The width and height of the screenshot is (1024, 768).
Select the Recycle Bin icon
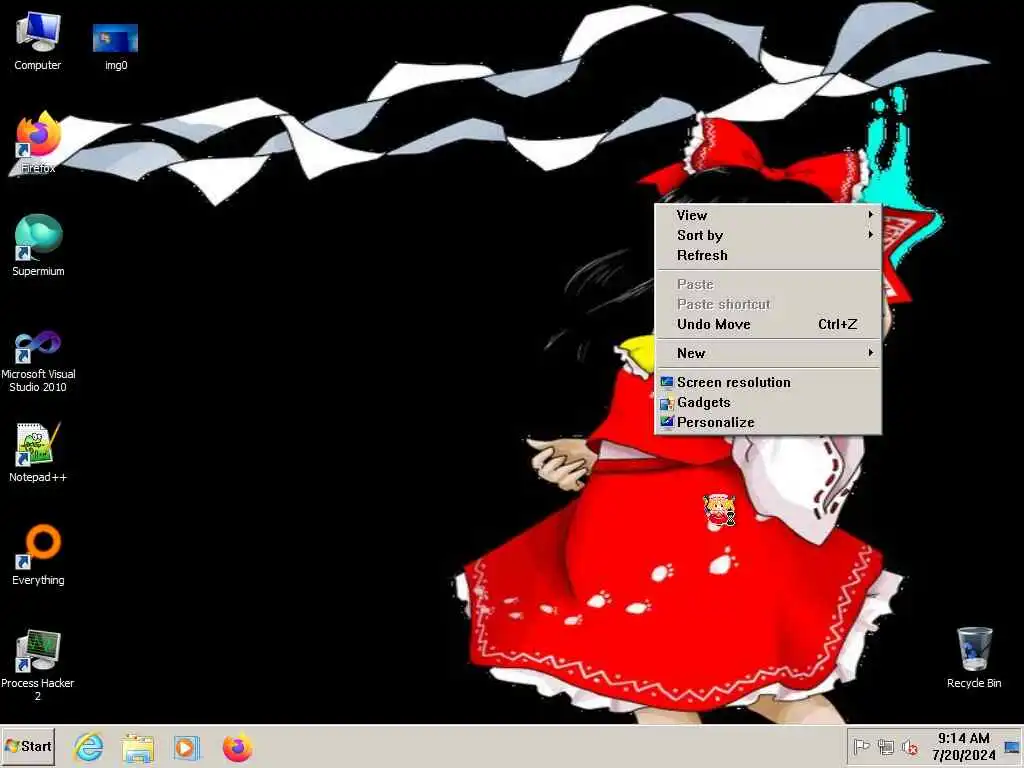(974, 658)
